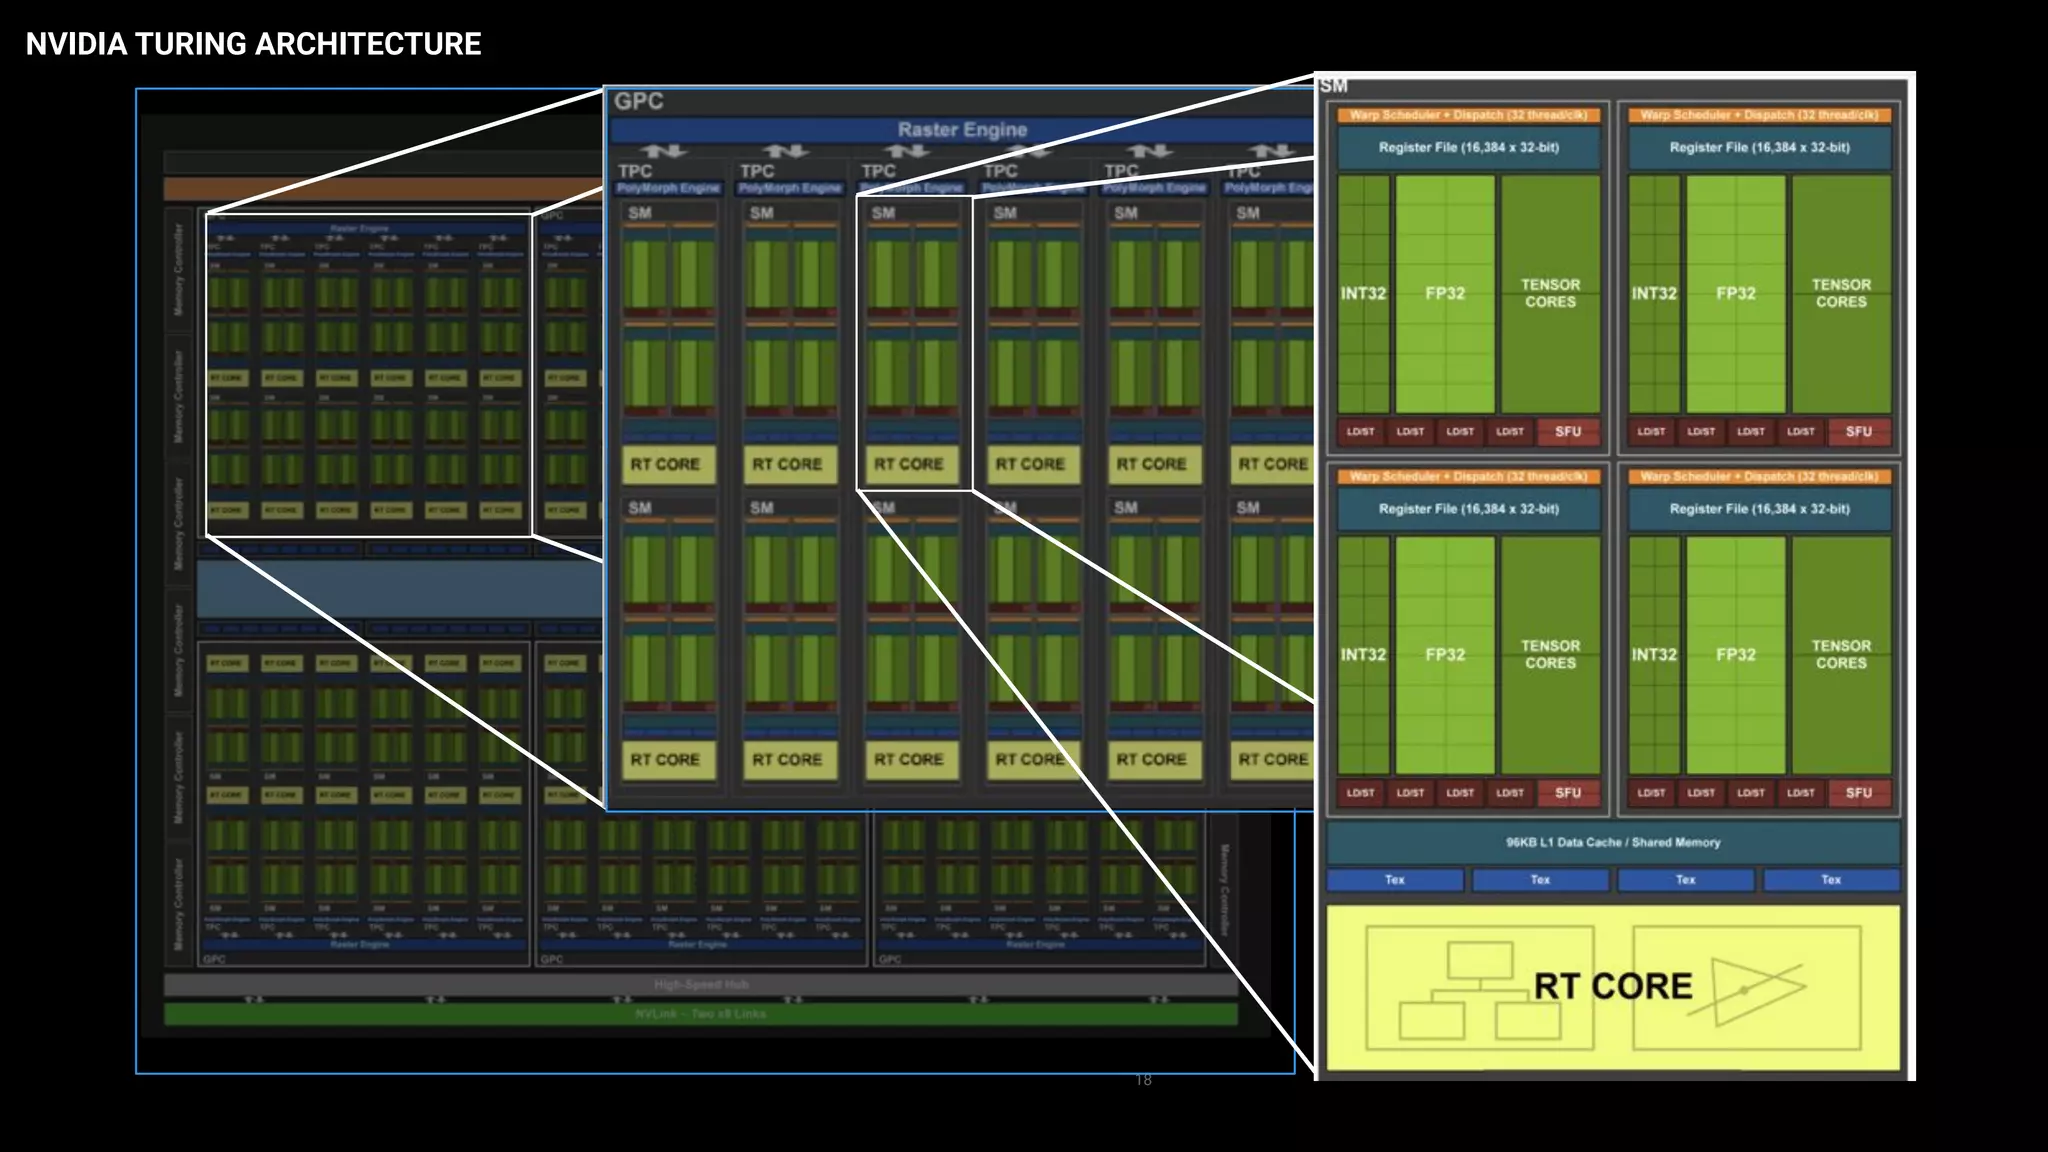Click "SFU" in the upper-right SM processing block

pyautogui.click(x=1859, y=431)
